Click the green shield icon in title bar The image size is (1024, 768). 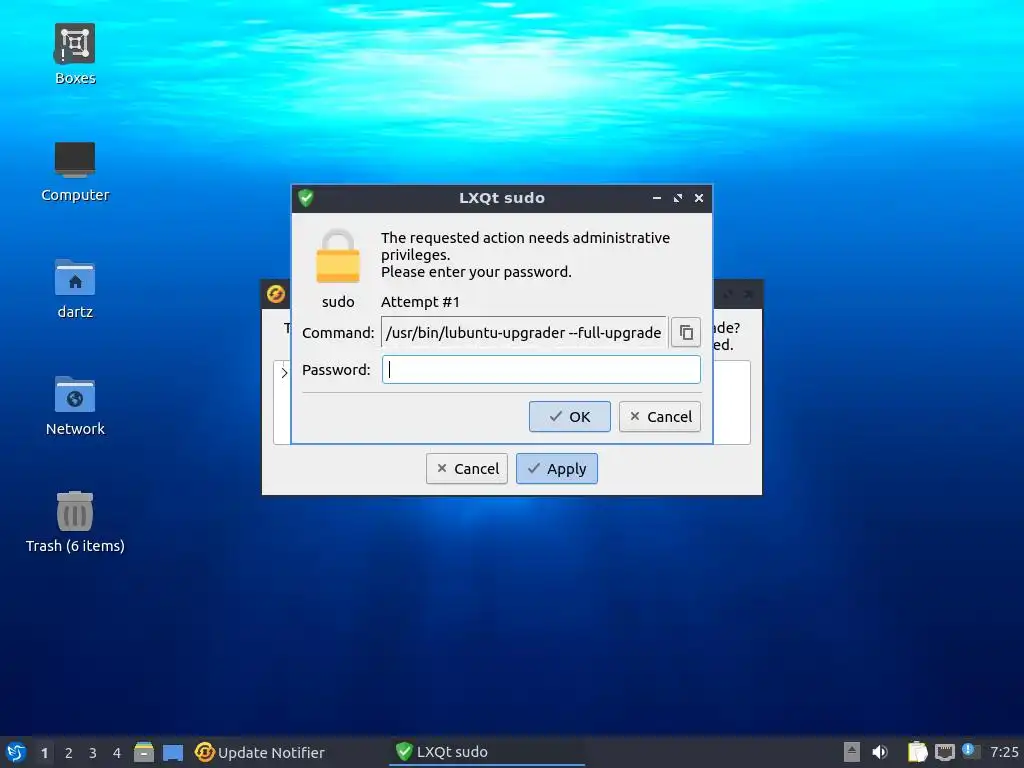[306, 198]
